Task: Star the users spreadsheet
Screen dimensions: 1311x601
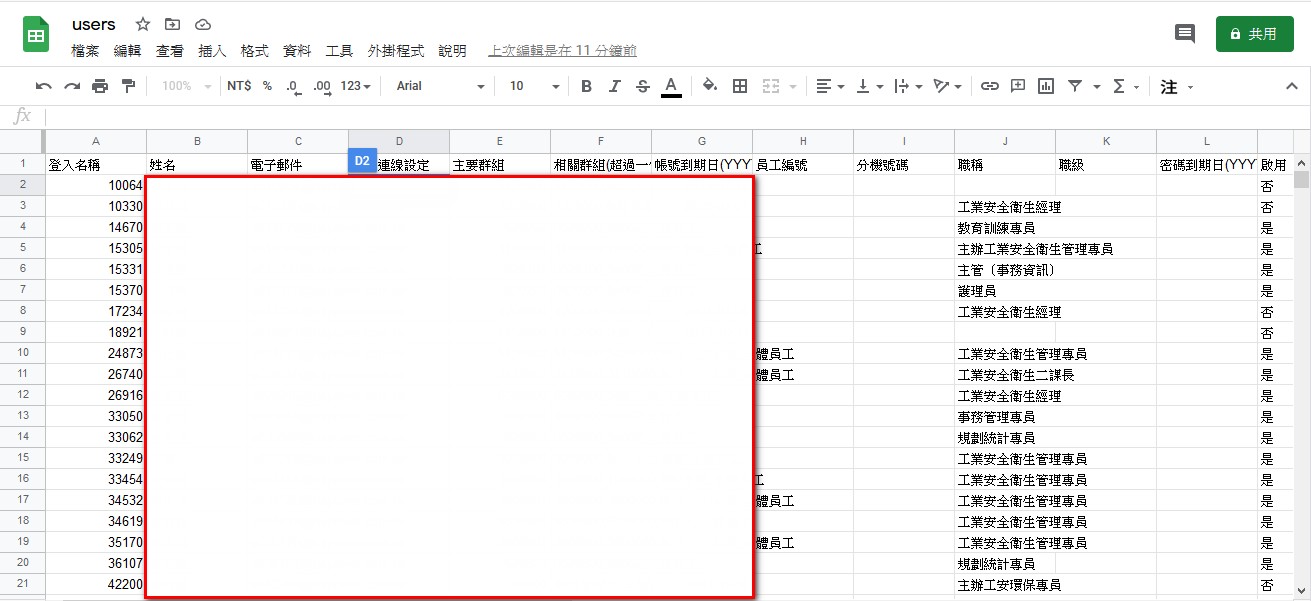Action: click(143, 24)
